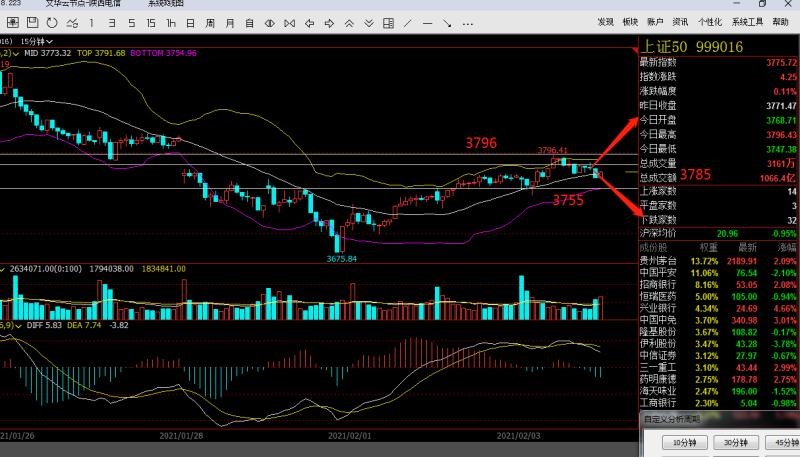Expand the Bollinger indicator parameters dropdown
This screenshot has height=457, width=800.
point(16,54)
